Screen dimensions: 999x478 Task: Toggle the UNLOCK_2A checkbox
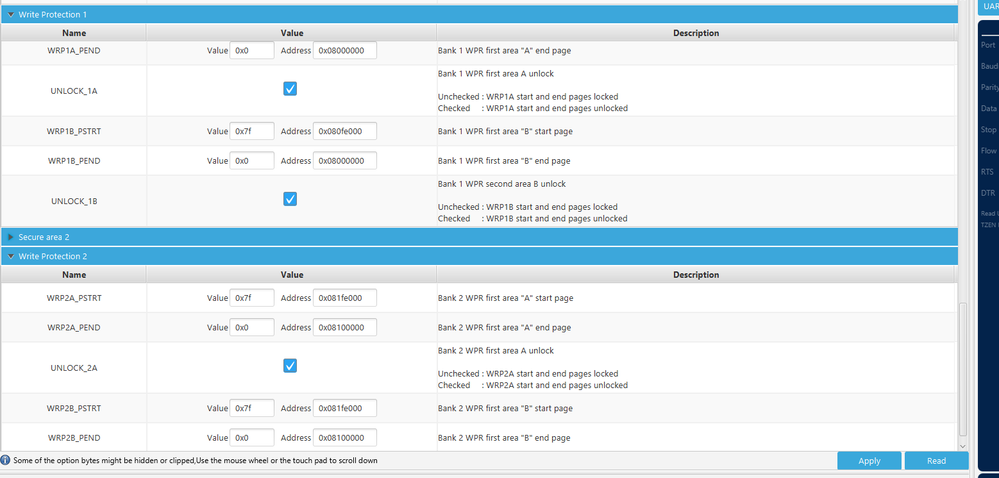(x=290, y=366)
